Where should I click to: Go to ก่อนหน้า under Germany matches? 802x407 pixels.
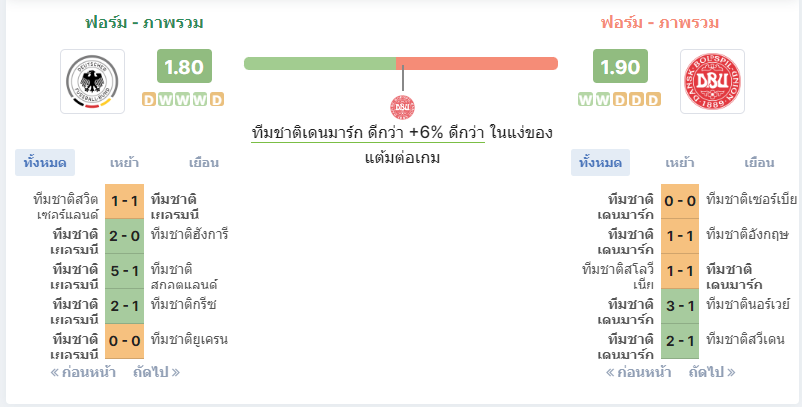coord(83,372)
